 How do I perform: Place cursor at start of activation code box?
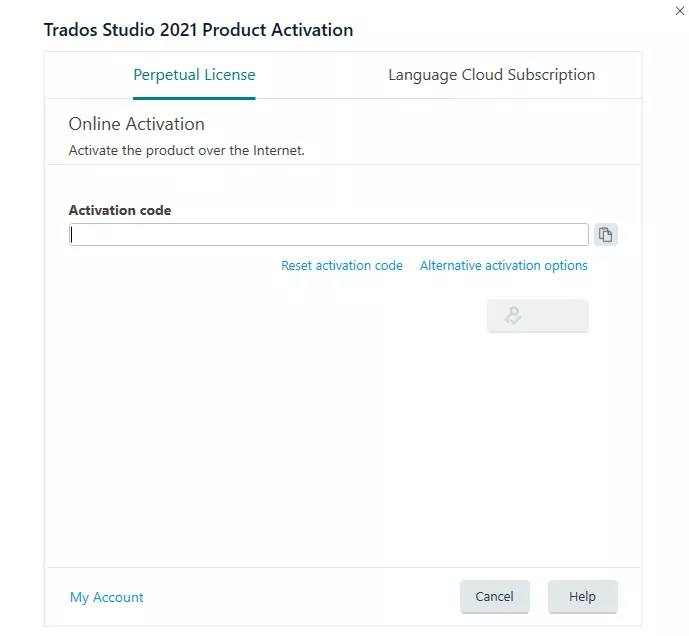tap(74, 235)
